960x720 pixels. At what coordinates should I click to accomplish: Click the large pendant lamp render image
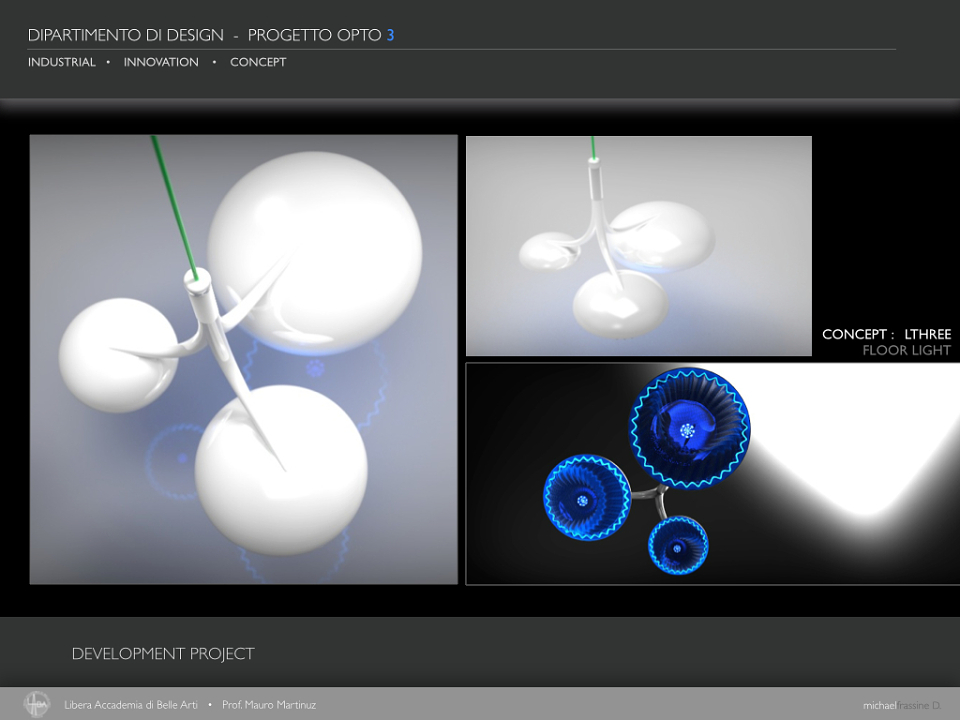click(x=244, y=359)
